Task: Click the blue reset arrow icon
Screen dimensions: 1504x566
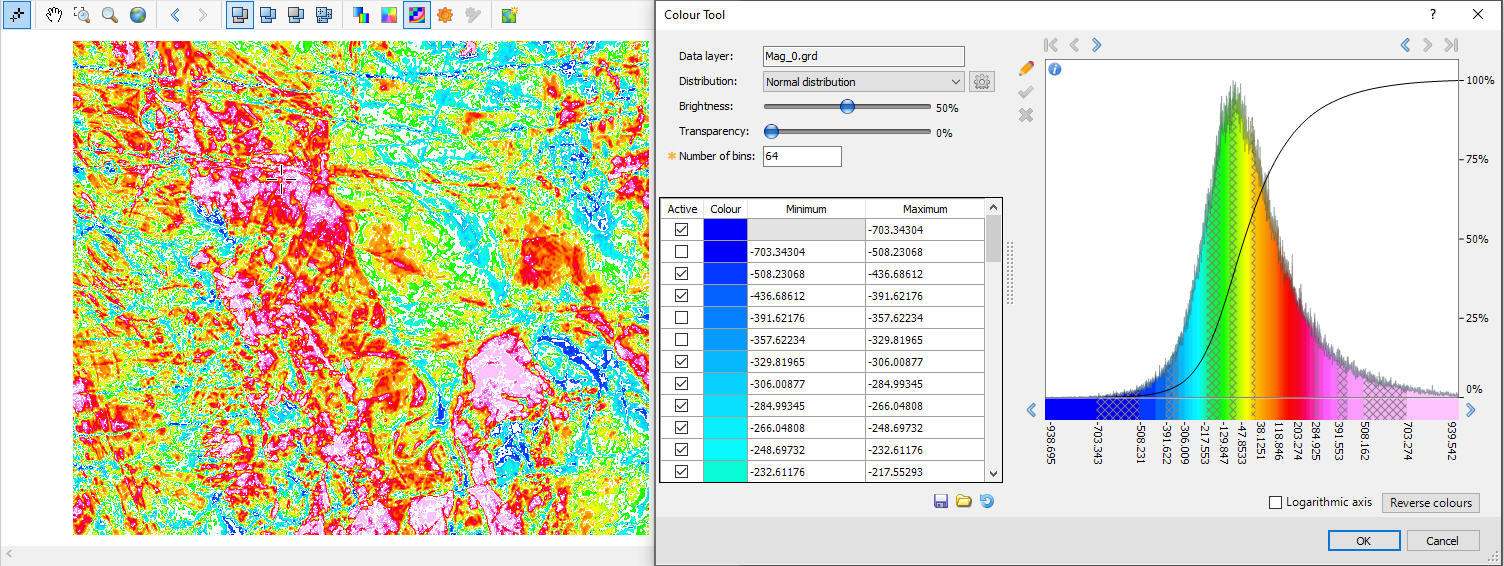Action: [x=987, y=501]
